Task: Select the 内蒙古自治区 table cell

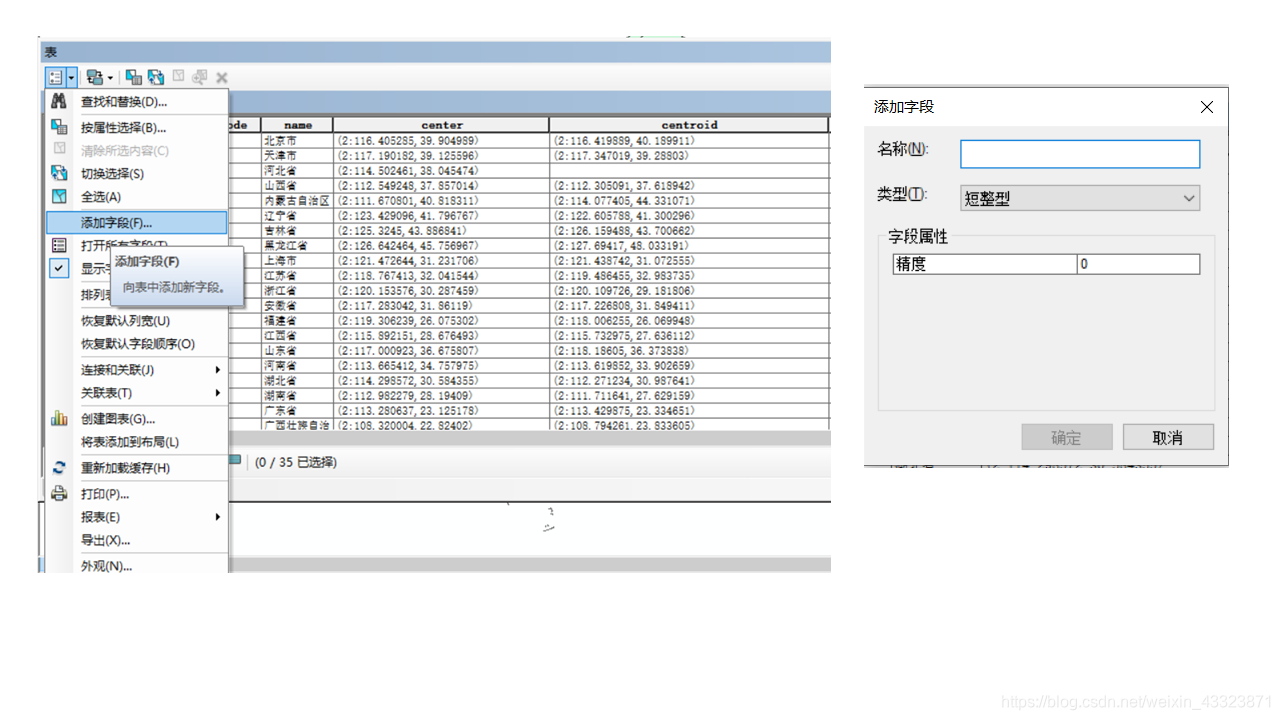Action: [x=297, y=200]
